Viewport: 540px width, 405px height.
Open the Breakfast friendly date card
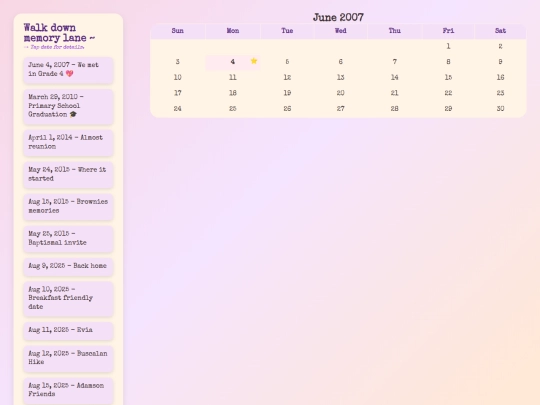[68, 298]
